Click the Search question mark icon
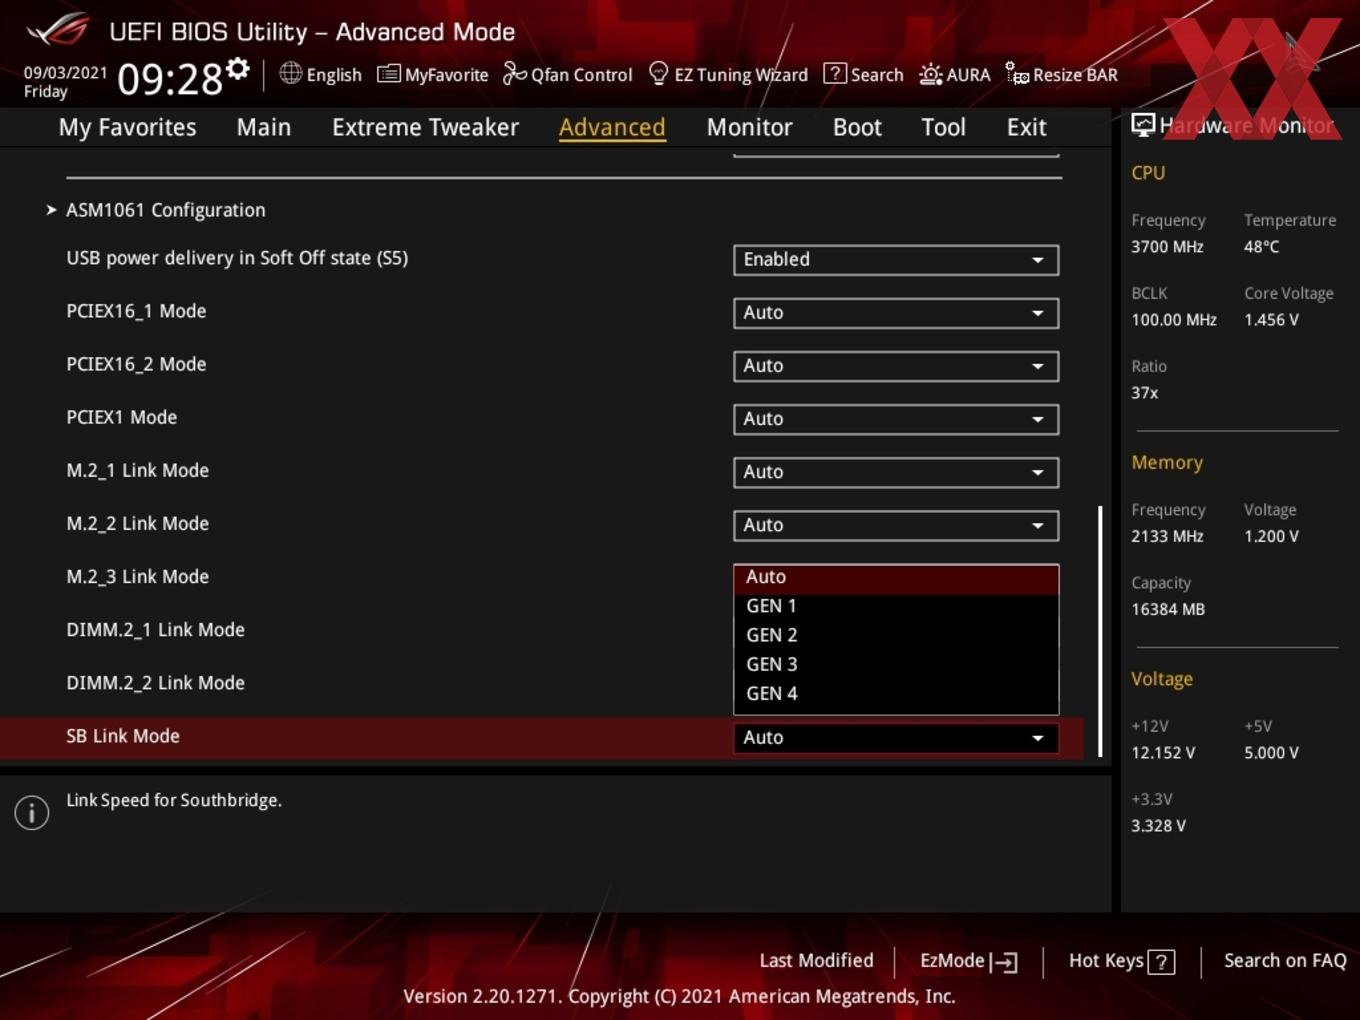 [x=834, y=73]
